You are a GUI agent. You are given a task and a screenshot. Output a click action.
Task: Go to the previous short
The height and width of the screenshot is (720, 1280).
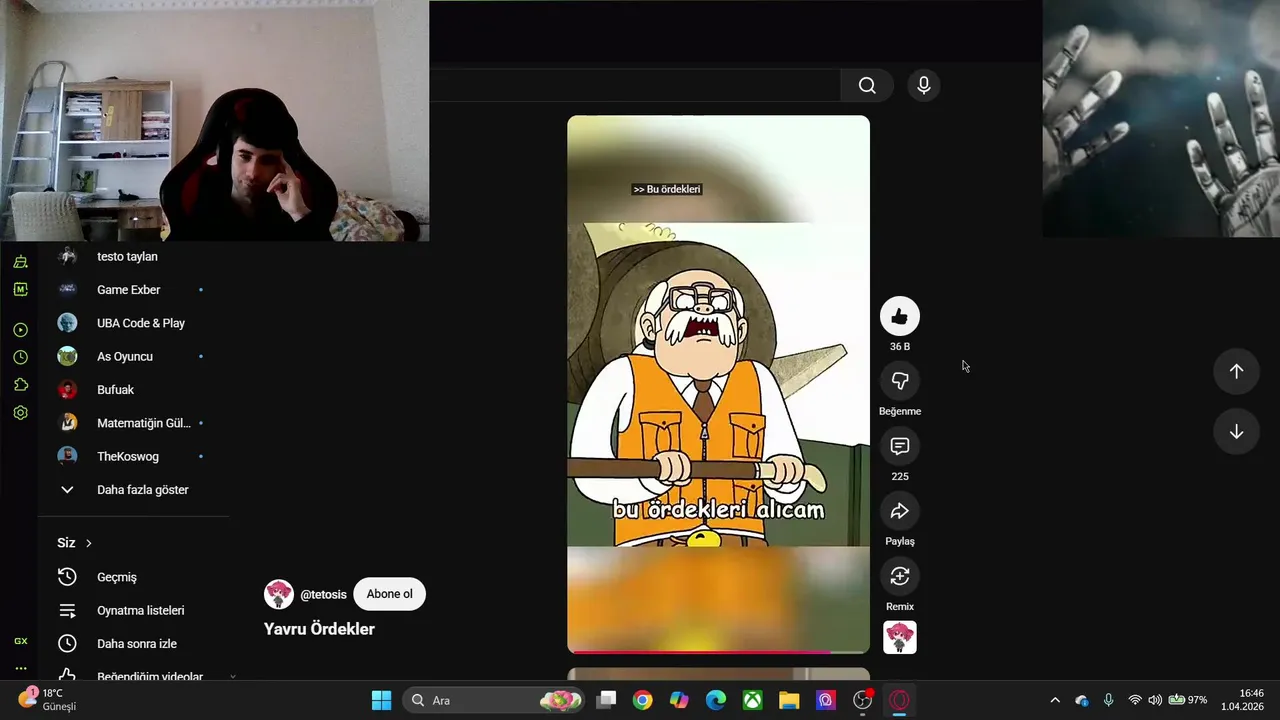[1236, 371]
